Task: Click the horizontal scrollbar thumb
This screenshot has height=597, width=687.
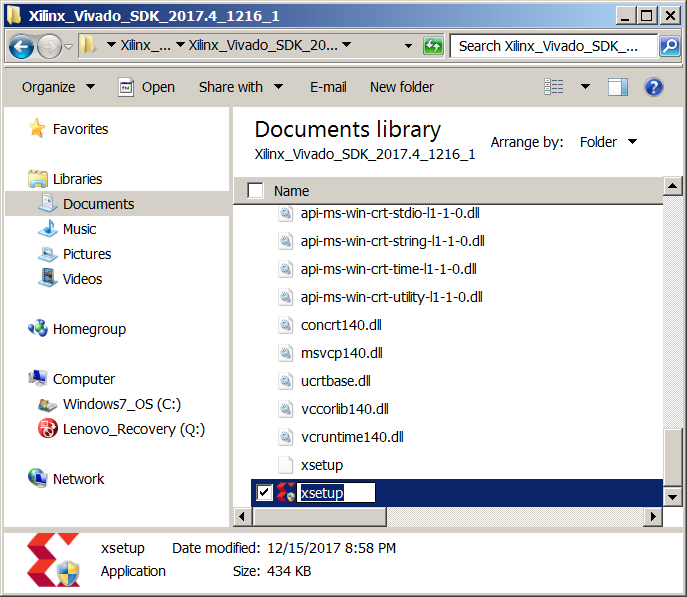Action: pyautogui.click(x=319, y=516)
